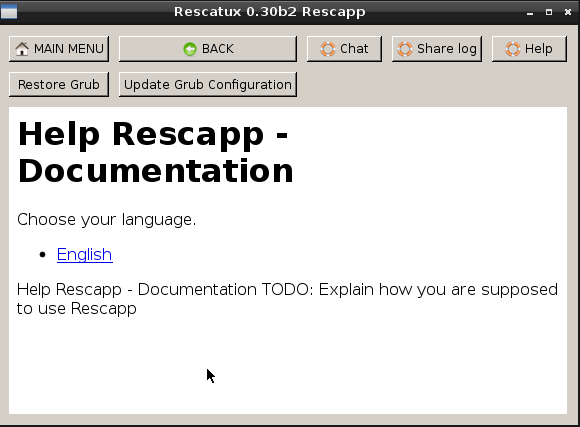Screen dimensions: 580x427
Task: Click the TODO explanation paragraph
Action: [287, 299]
